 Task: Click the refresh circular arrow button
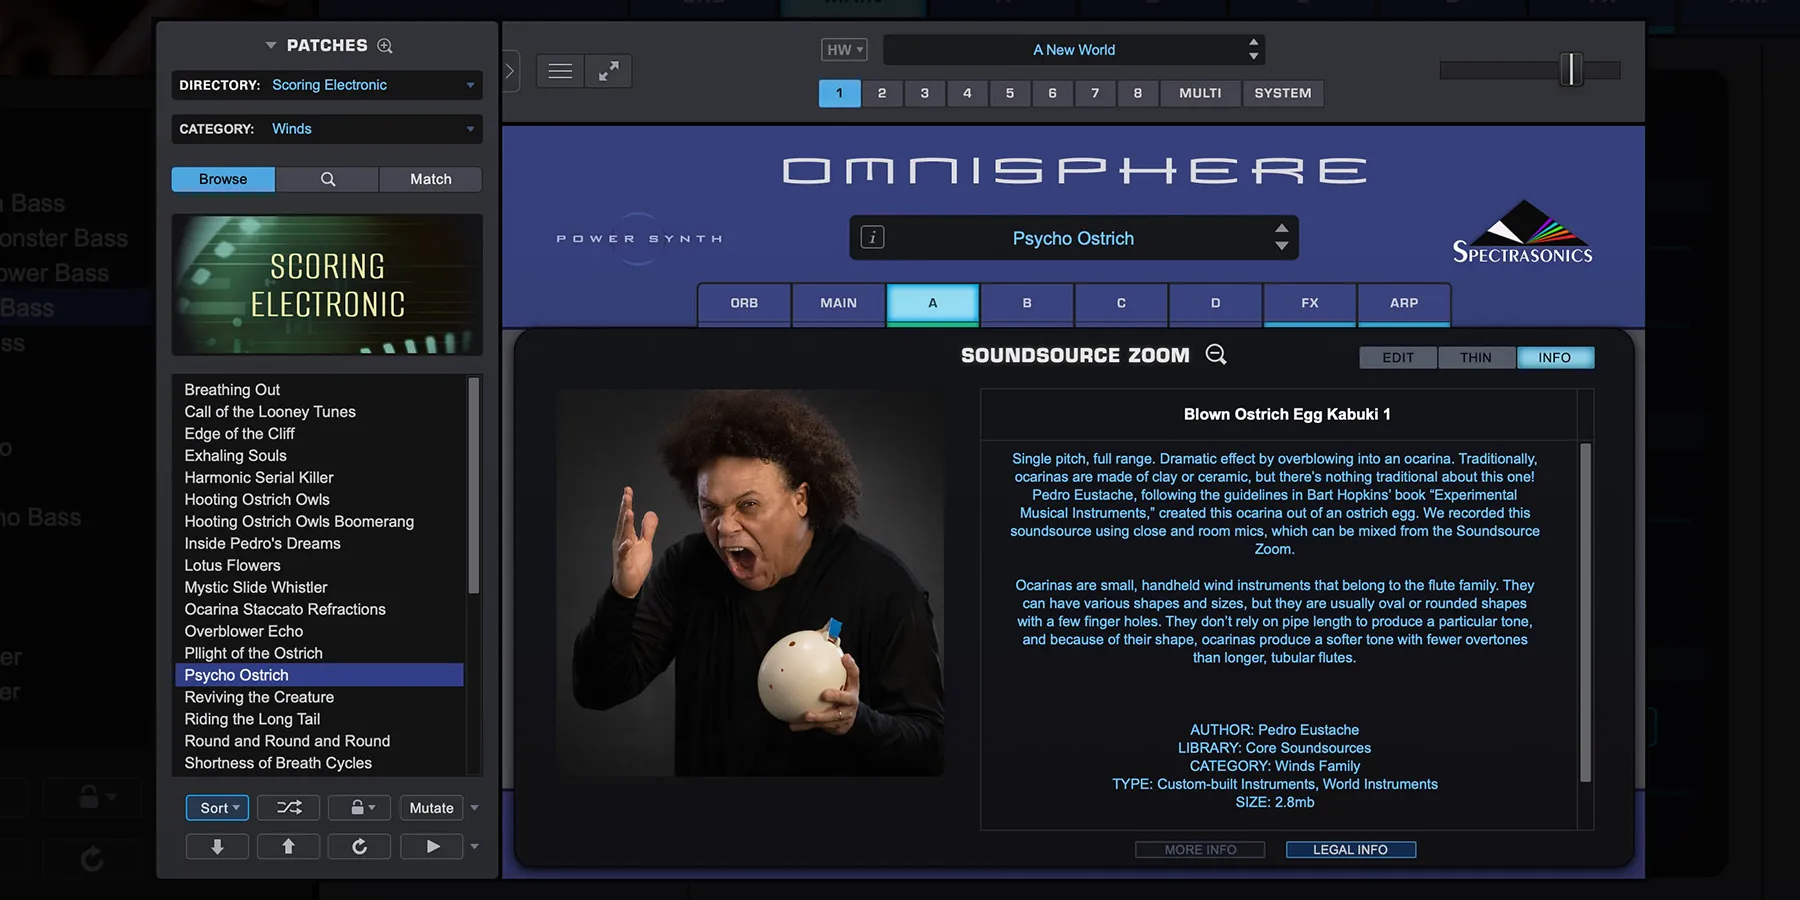coord(359,847)
